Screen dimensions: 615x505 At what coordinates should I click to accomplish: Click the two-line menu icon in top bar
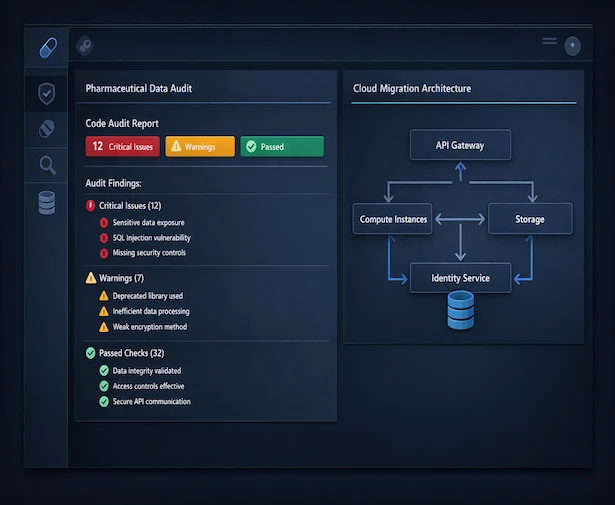(549, 42)
